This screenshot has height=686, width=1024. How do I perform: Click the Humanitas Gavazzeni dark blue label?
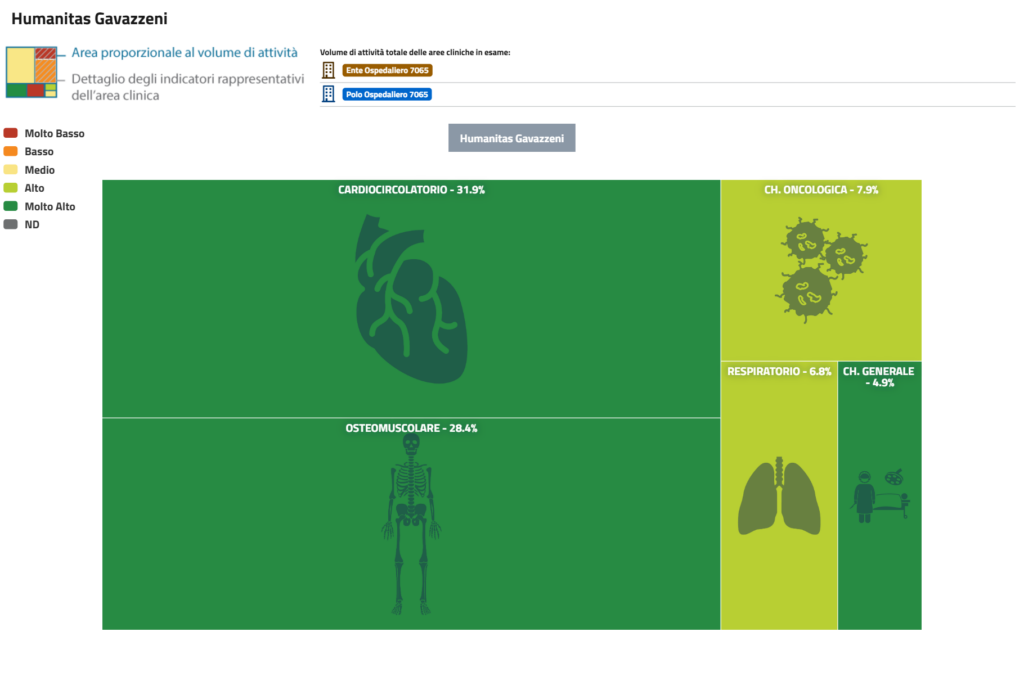(x=511, y=138)
